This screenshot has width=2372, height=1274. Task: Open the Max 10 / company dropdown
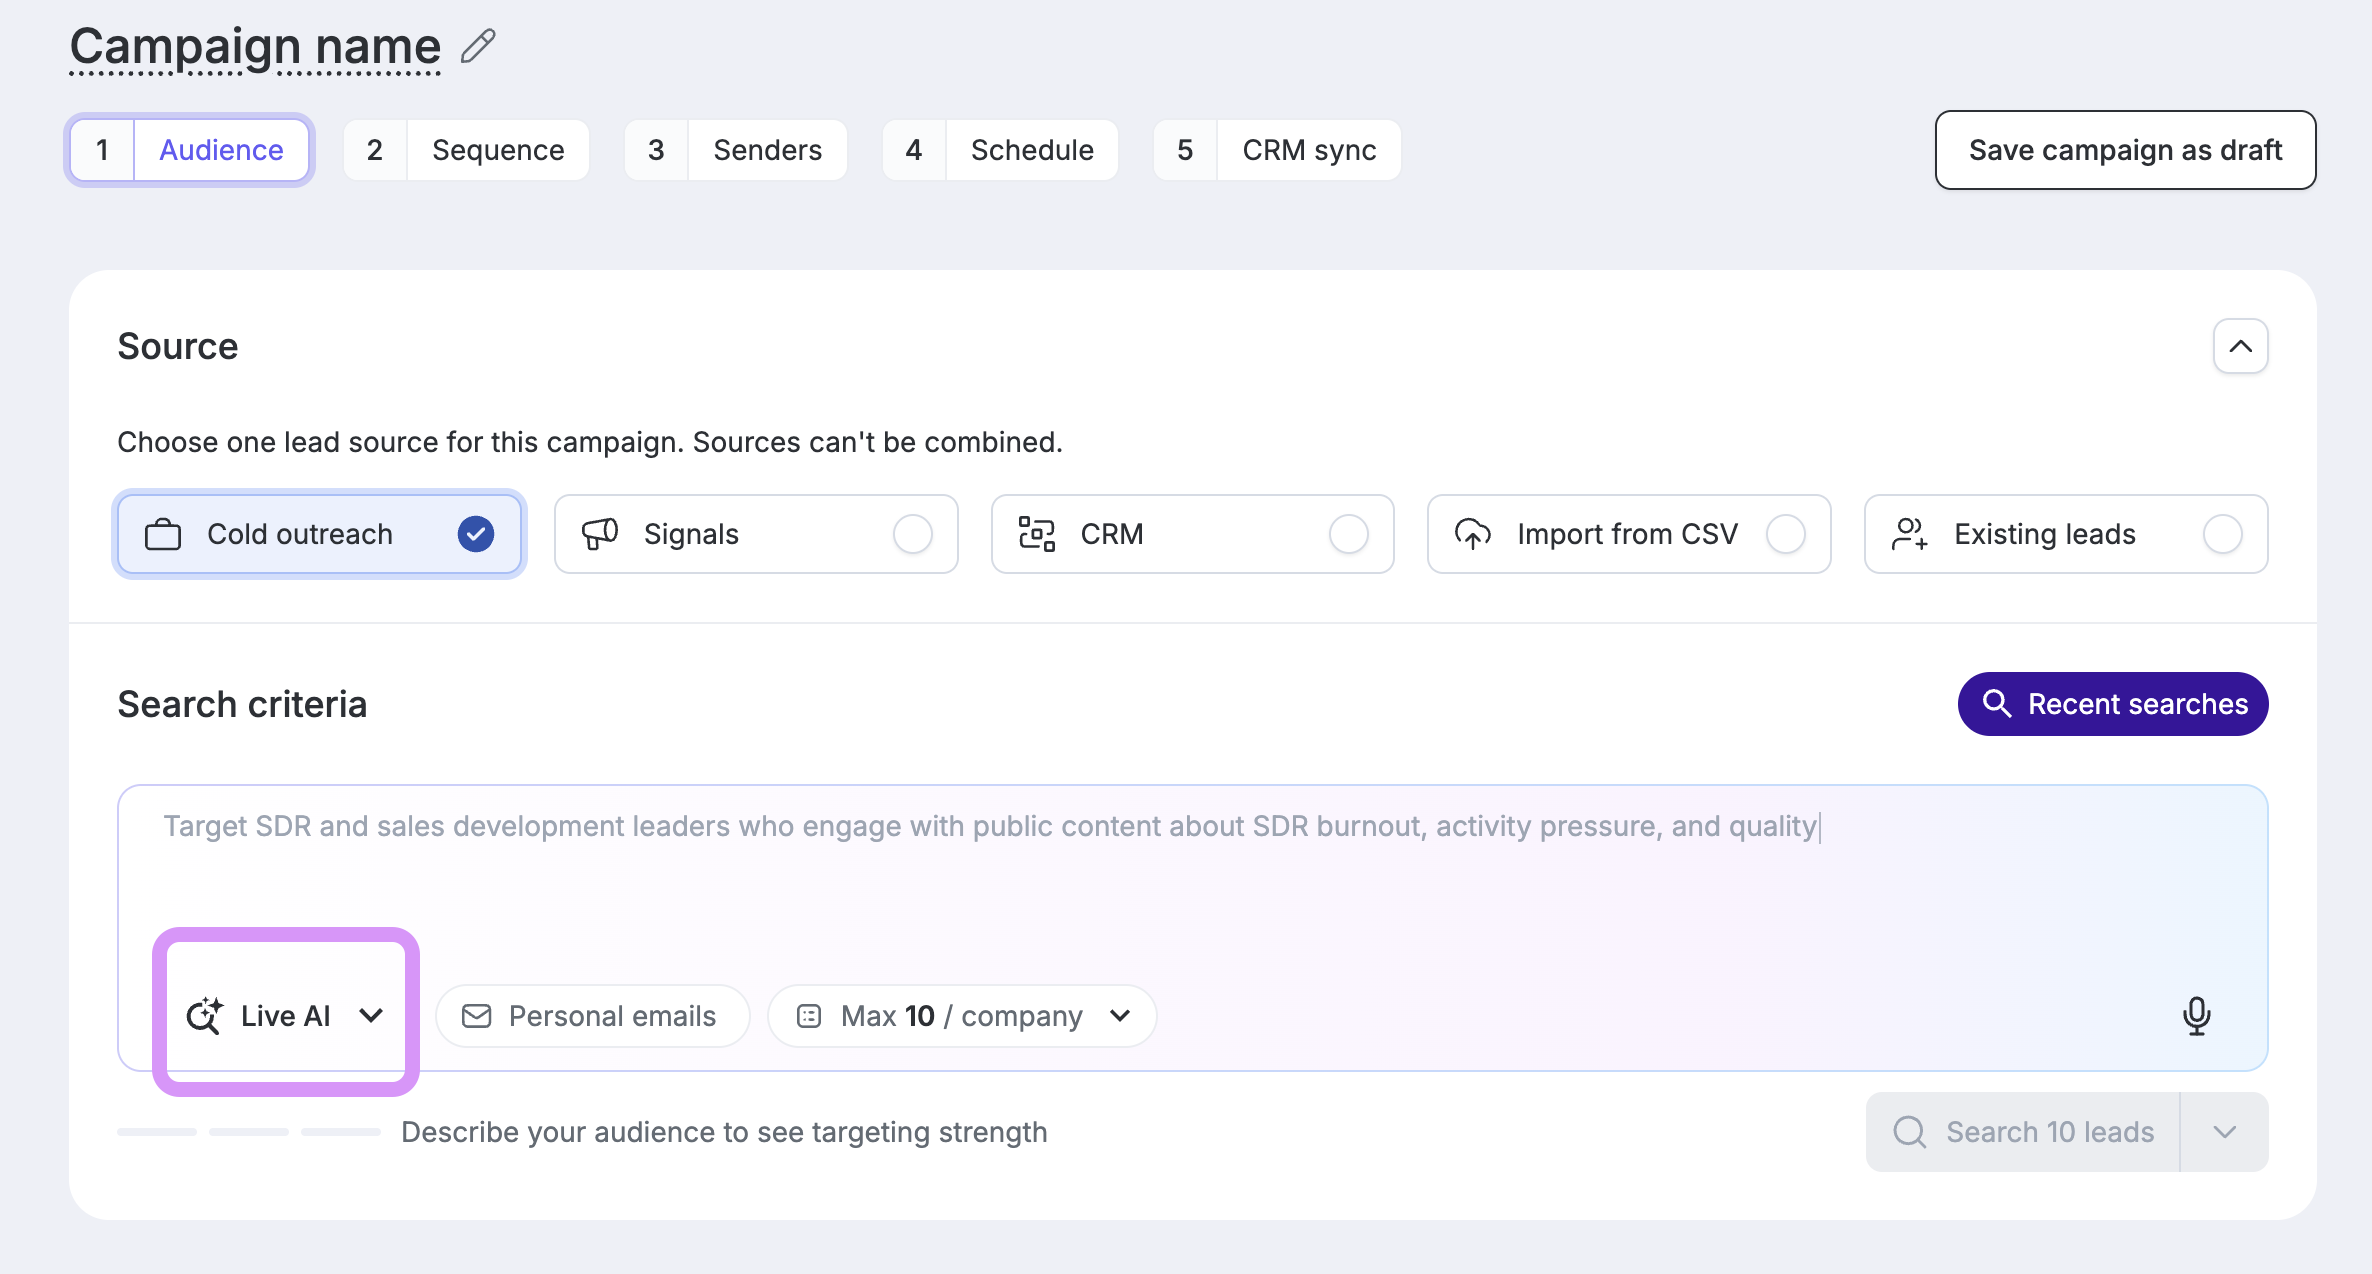coord(962,1016)
